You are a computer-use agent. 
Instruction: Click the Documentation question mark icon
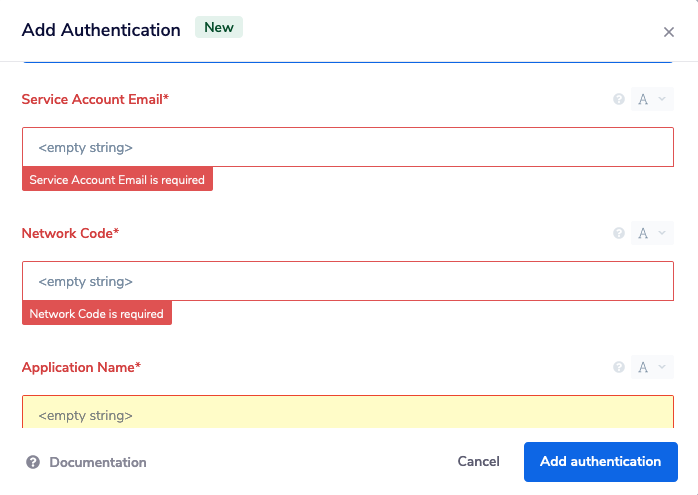[33, 462]
